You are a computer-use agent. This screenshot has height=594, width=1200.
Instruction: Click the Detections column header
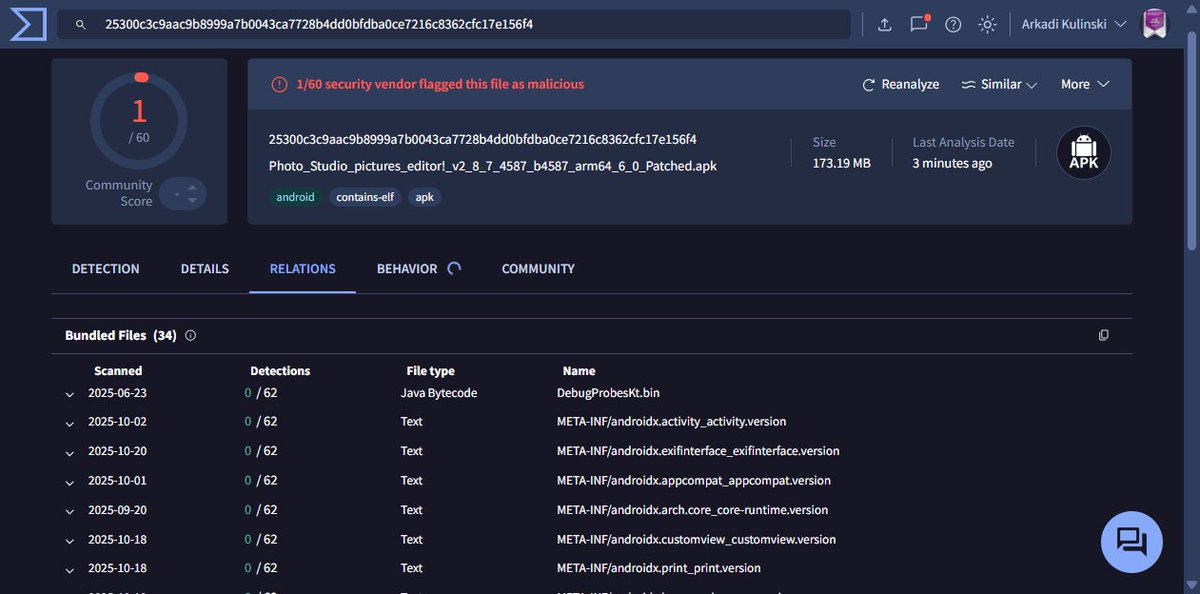(x=280, y=371)
